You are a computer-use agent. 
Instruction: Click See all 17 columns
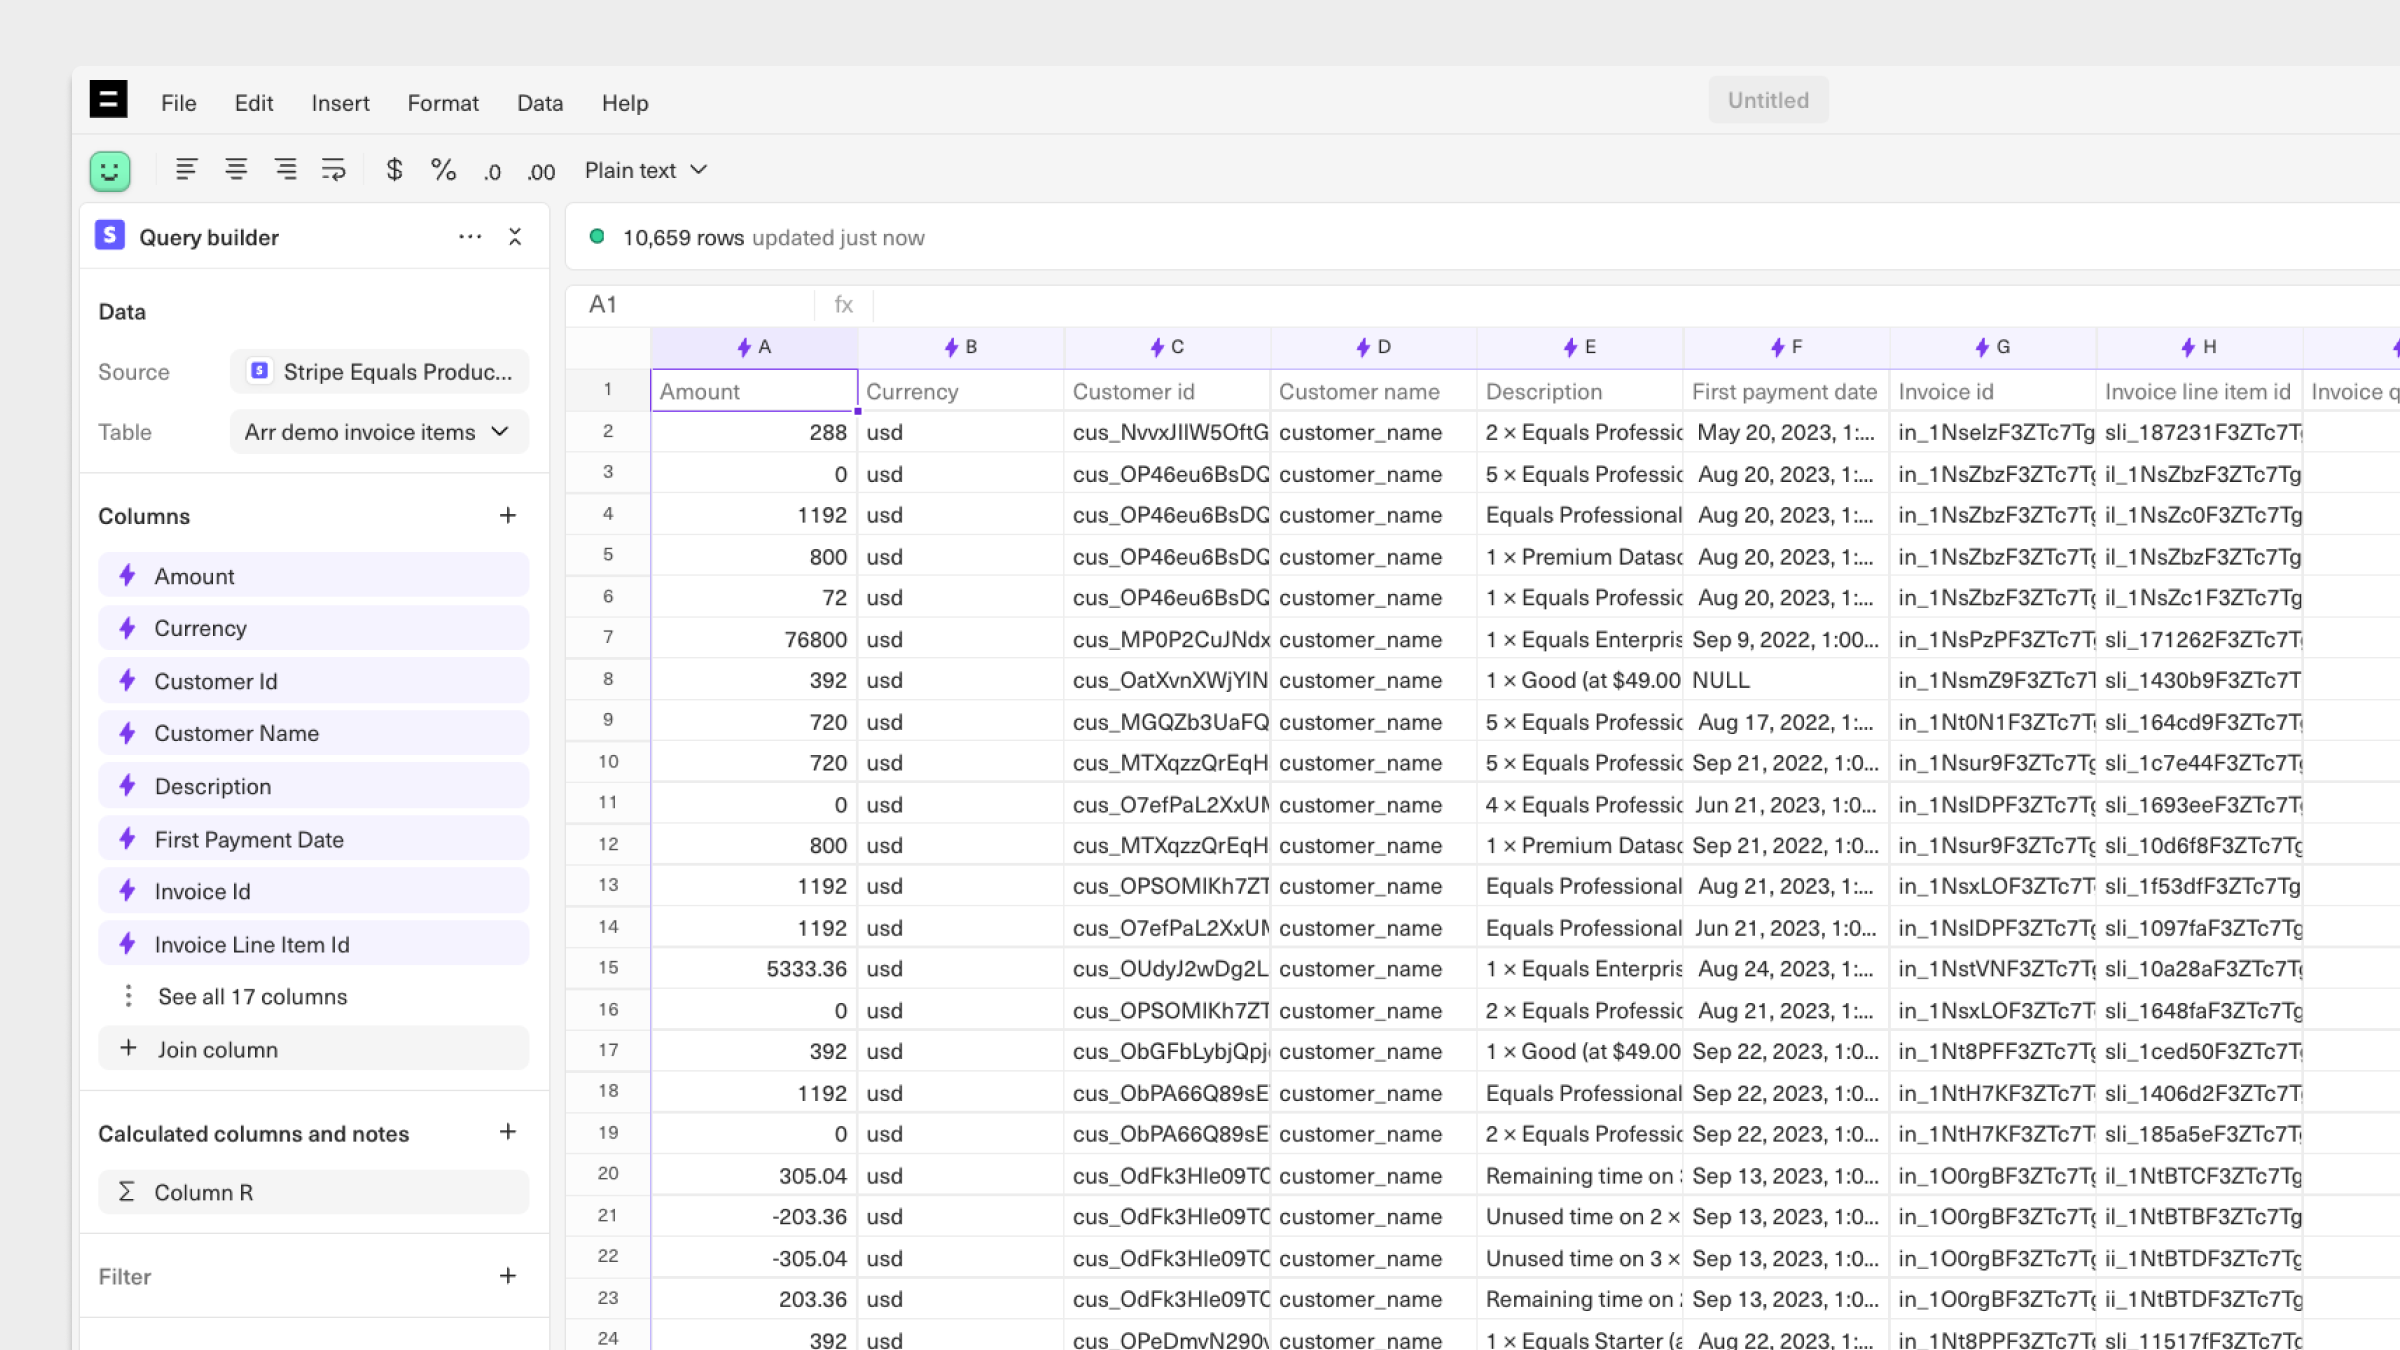tap(252, 997)
